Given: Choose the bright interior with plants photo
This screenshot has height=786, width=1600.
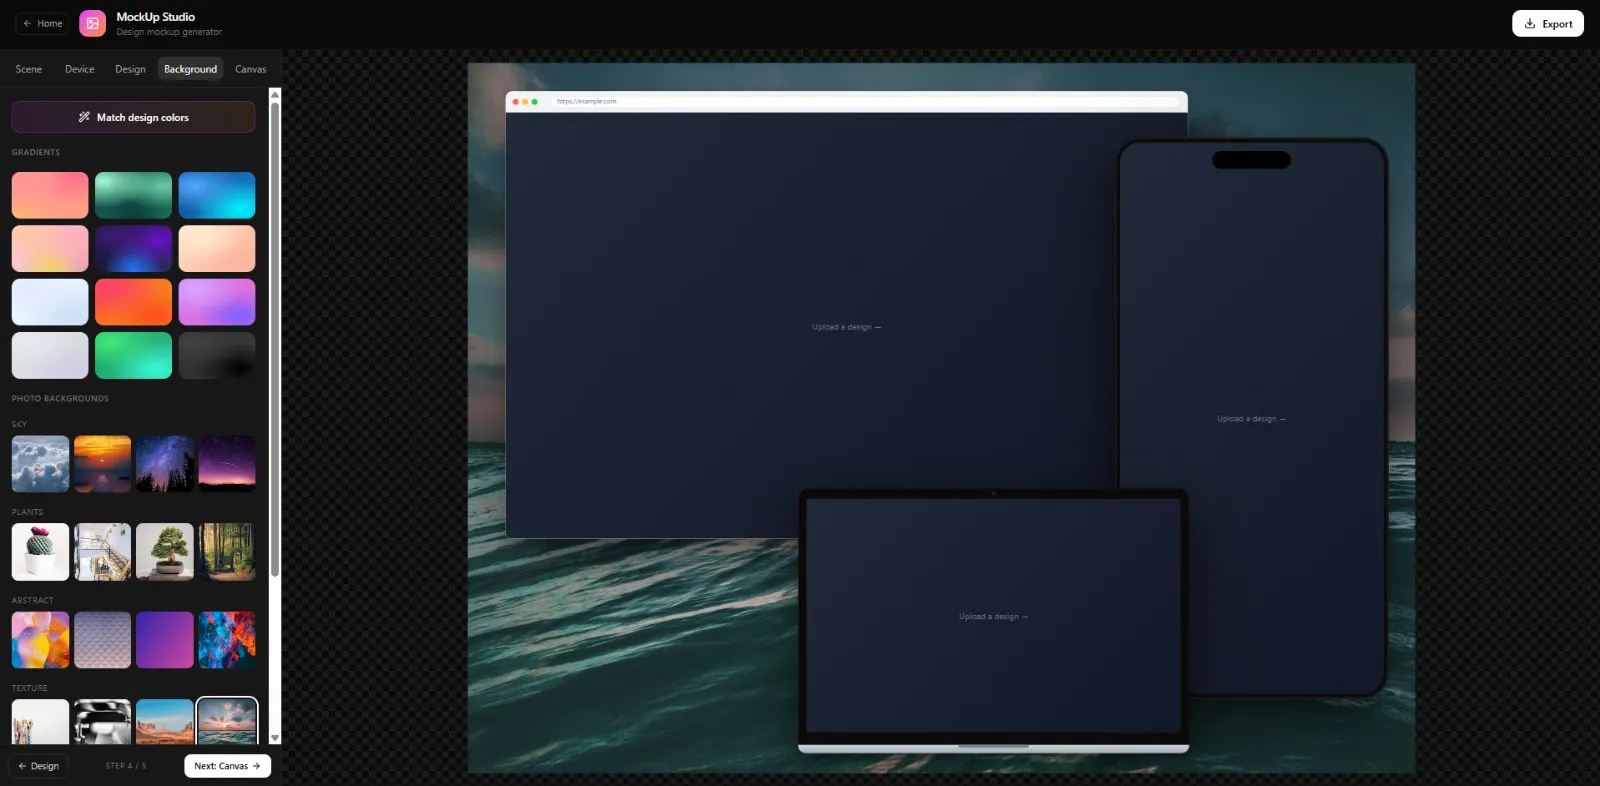Looking at the screenshot, I should tap(102, 552).
